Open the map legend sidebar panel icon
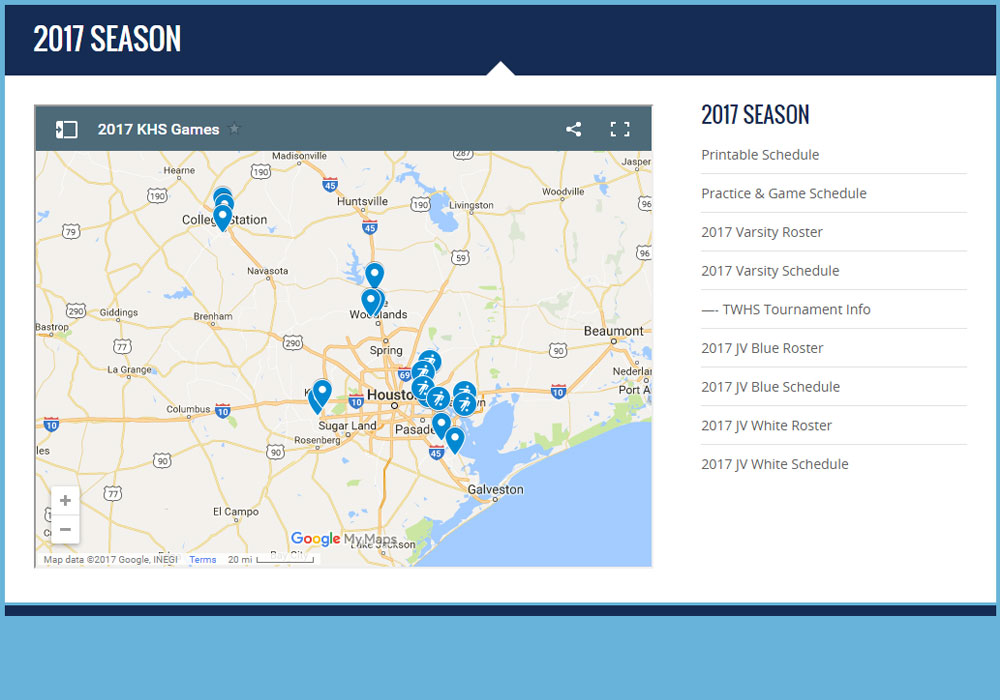Screen dimensions: 1000x700 coord(66,129)
